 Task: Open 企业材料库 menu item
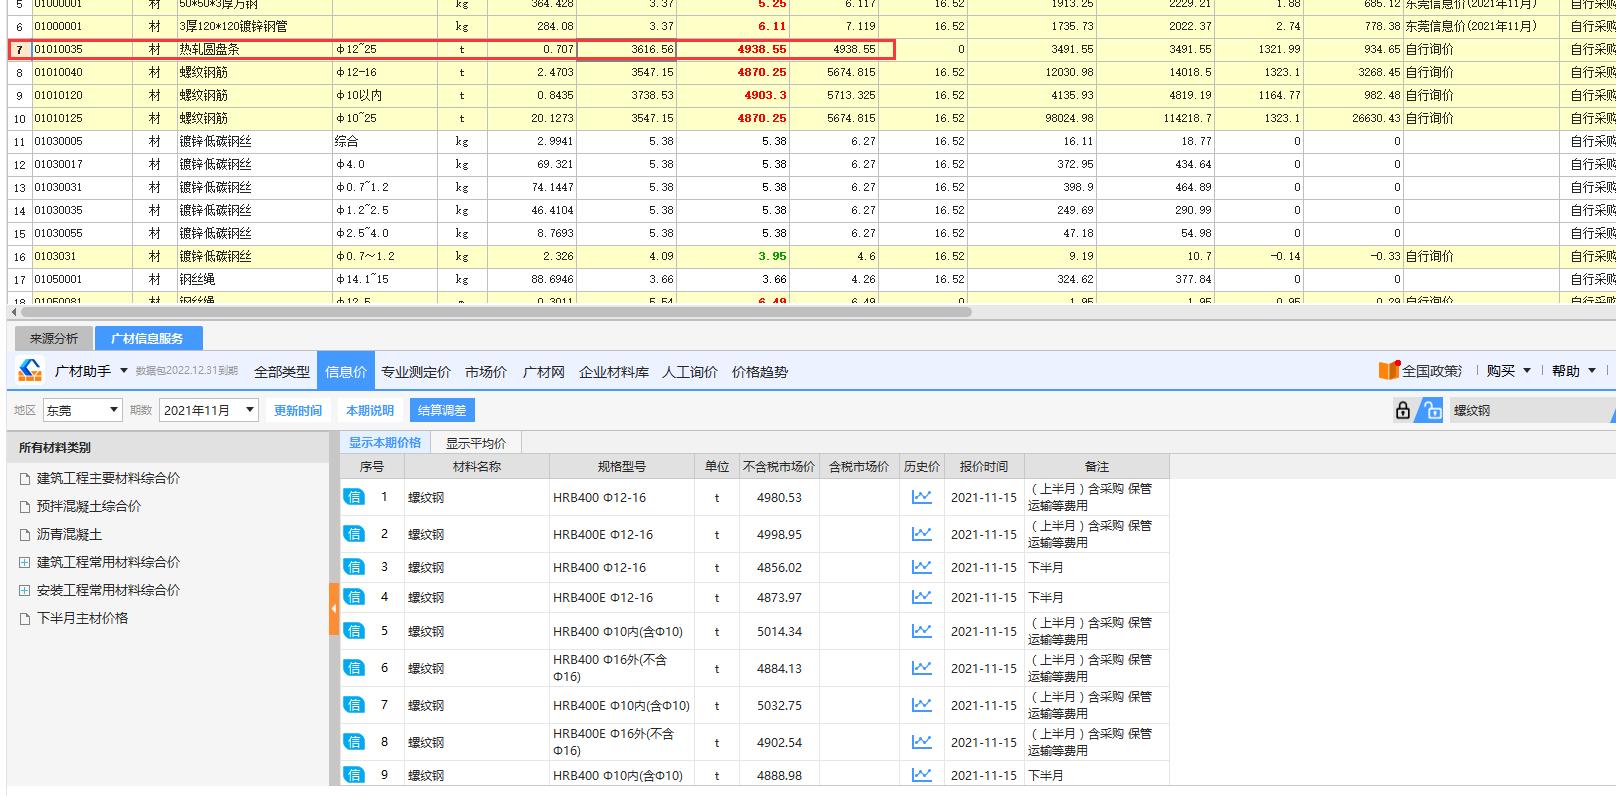click(x=614, y=372)
